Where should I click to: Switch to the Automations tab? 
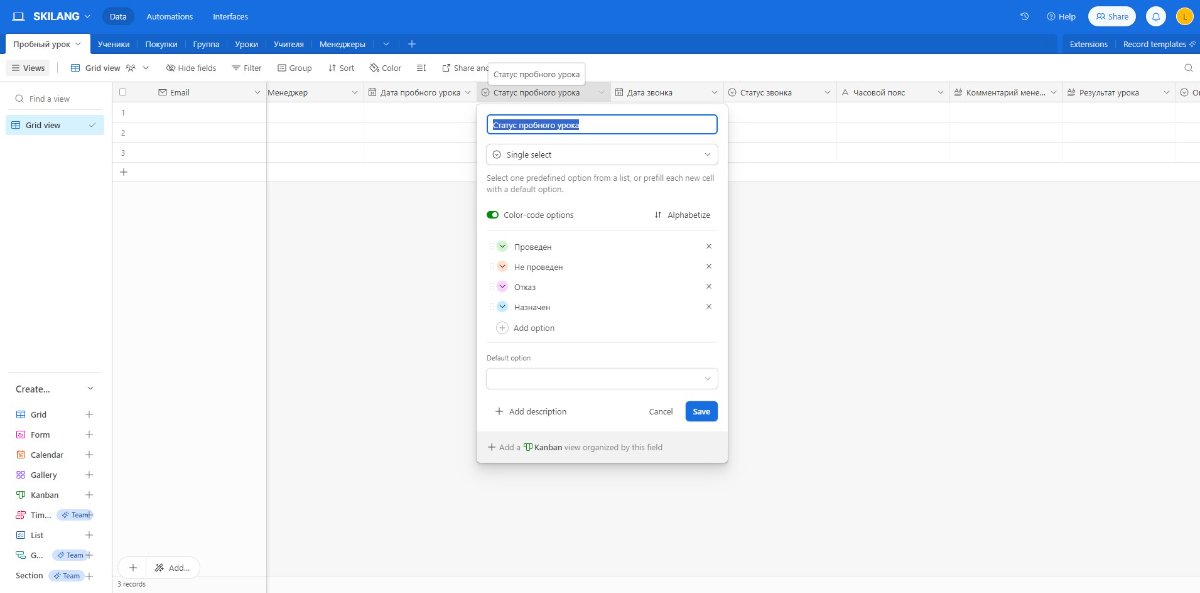tap(169, 16)
